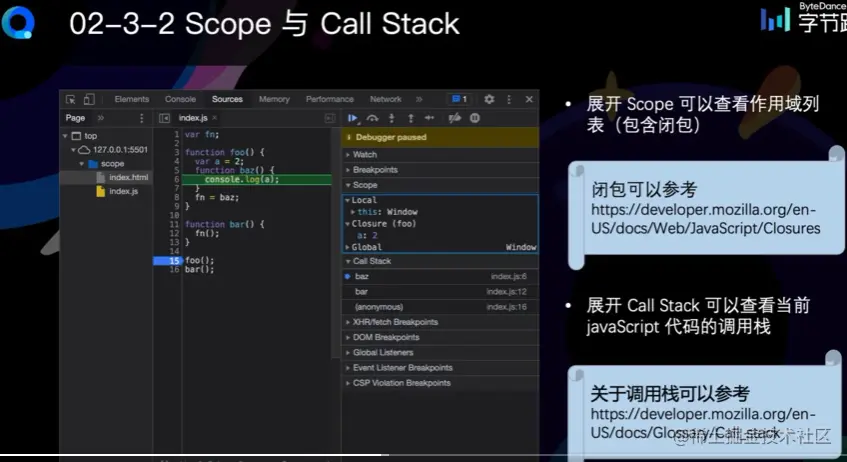Open the navigator pane three-dot menu
The height and width of the screenshot is (462, 847).
142,118
